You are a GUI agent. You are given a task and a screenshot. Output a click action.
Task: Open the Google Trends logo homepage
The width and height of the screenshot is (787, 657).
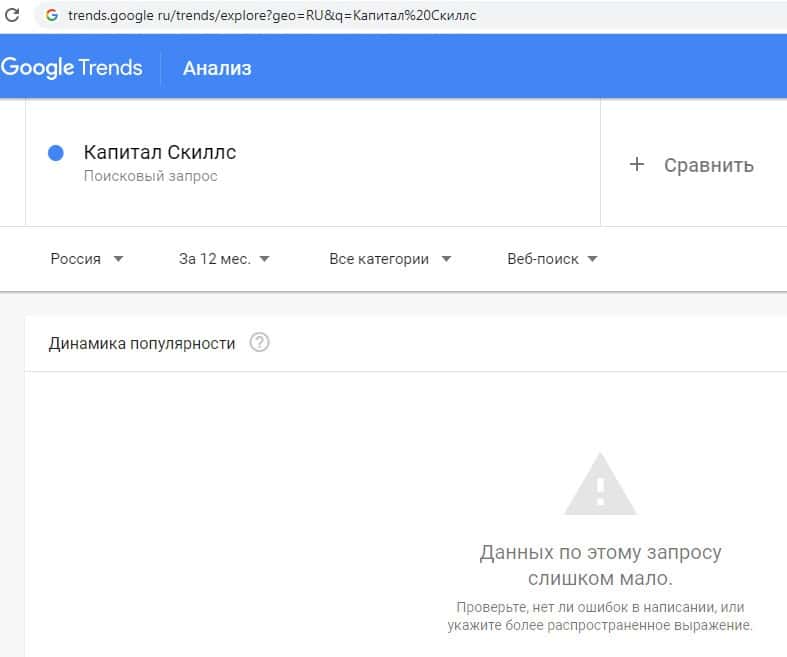pos(72,68)
